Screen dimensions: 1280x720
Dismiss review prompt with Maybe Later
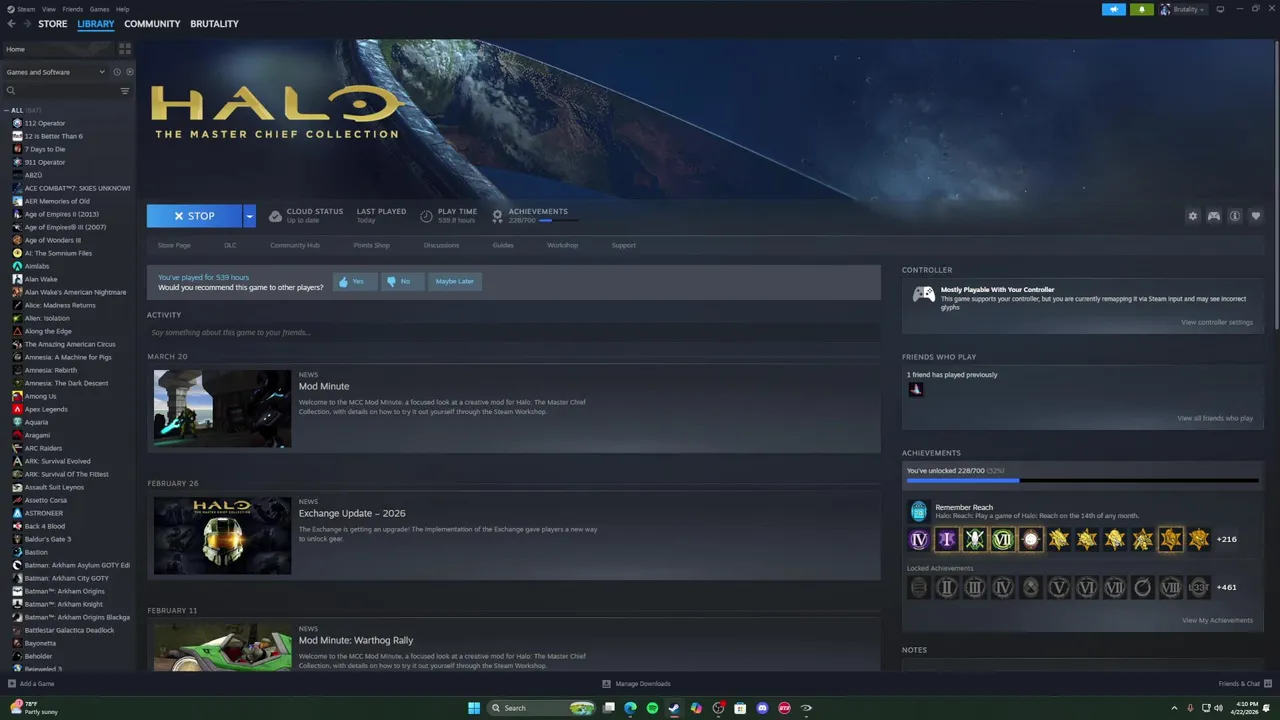455,282
